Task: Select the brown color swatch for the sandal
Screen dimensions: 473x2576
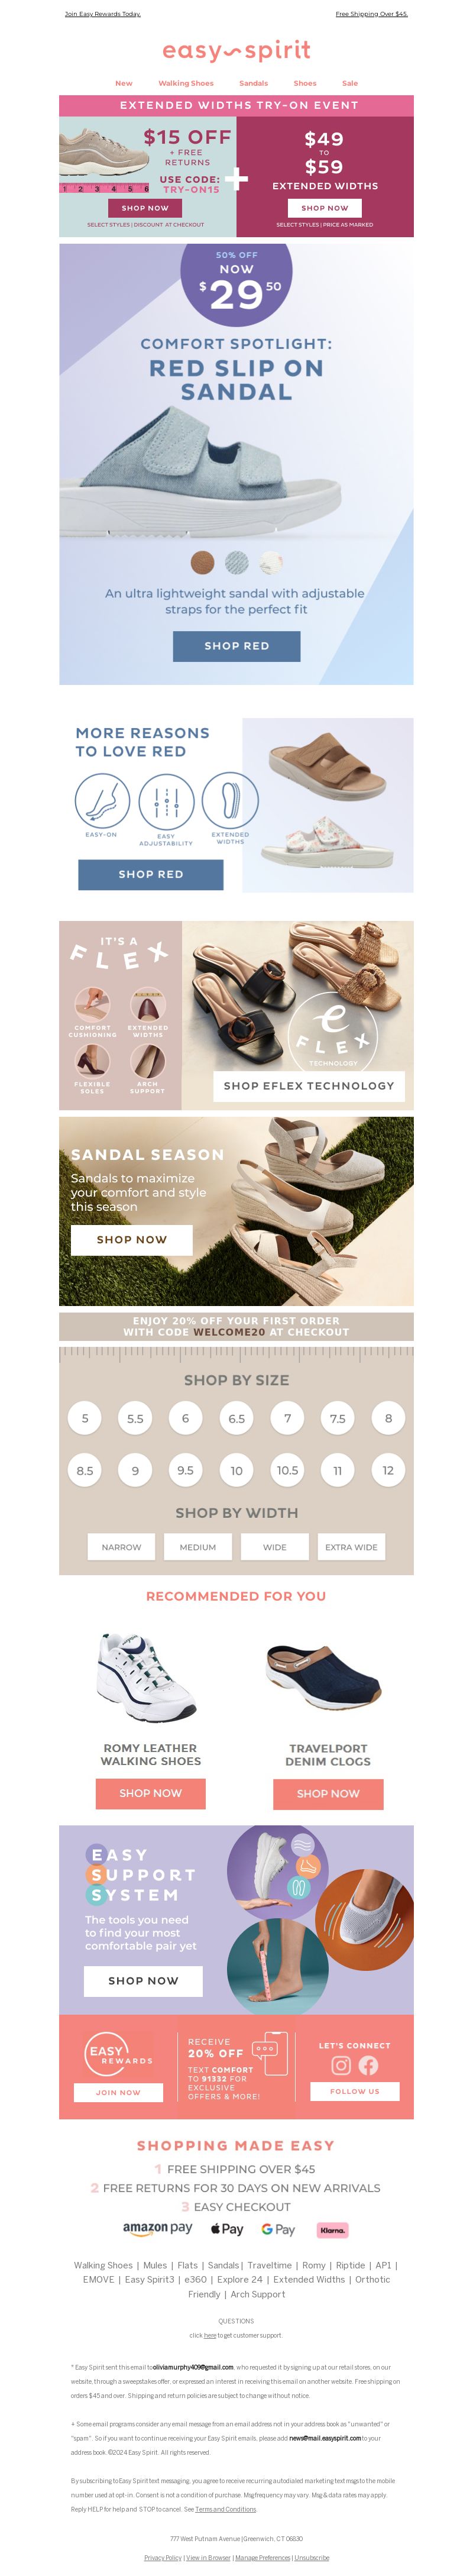Action: click(x=202, y=562)
